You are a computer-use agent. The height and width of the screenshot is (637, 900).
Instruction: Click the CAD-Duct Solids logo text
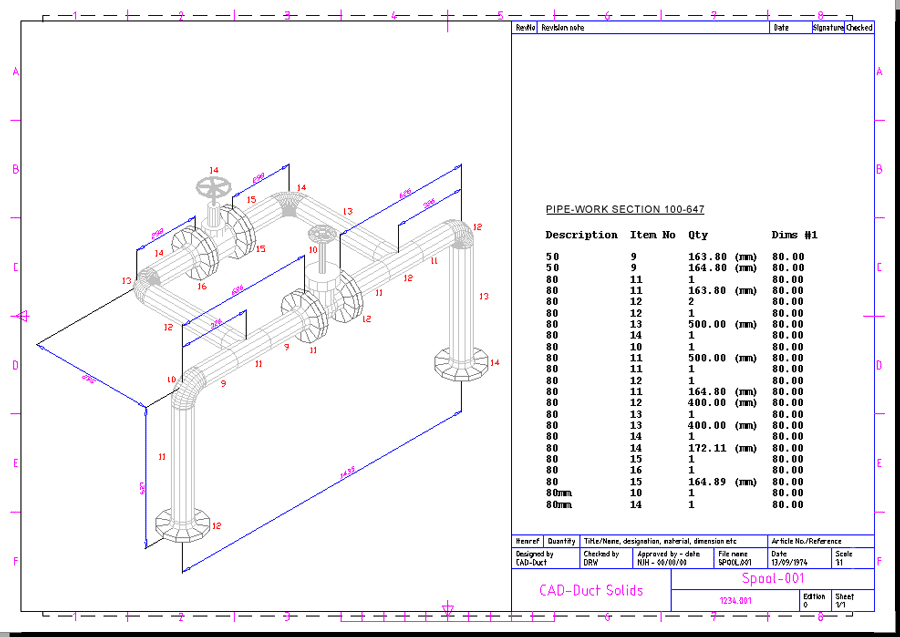click(591, 590)
